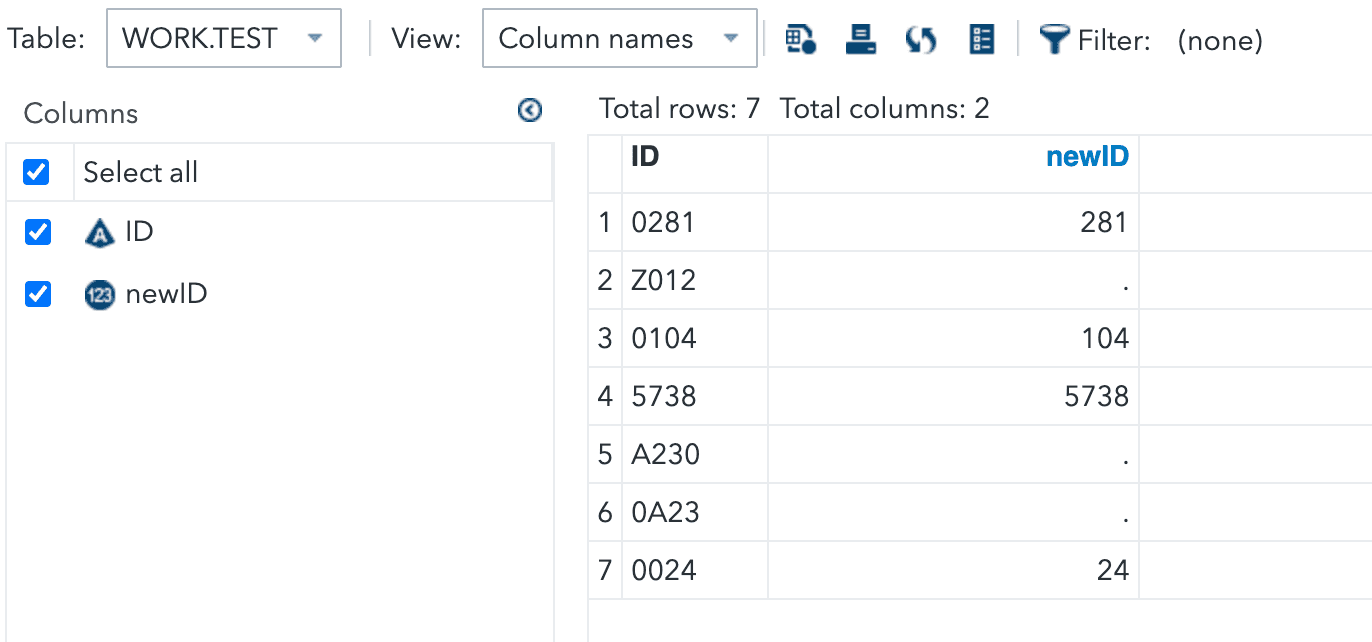Open the table properties icon

980,39
